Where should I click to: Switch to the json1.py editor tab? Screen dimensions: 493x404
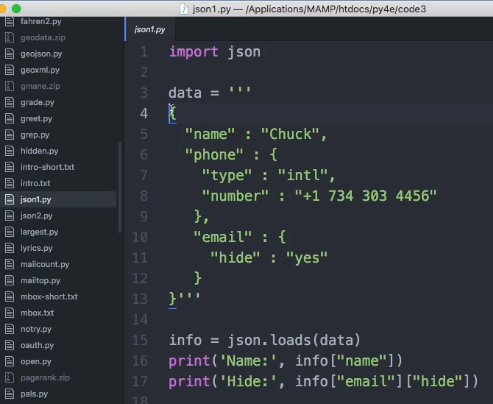[150, 29]
